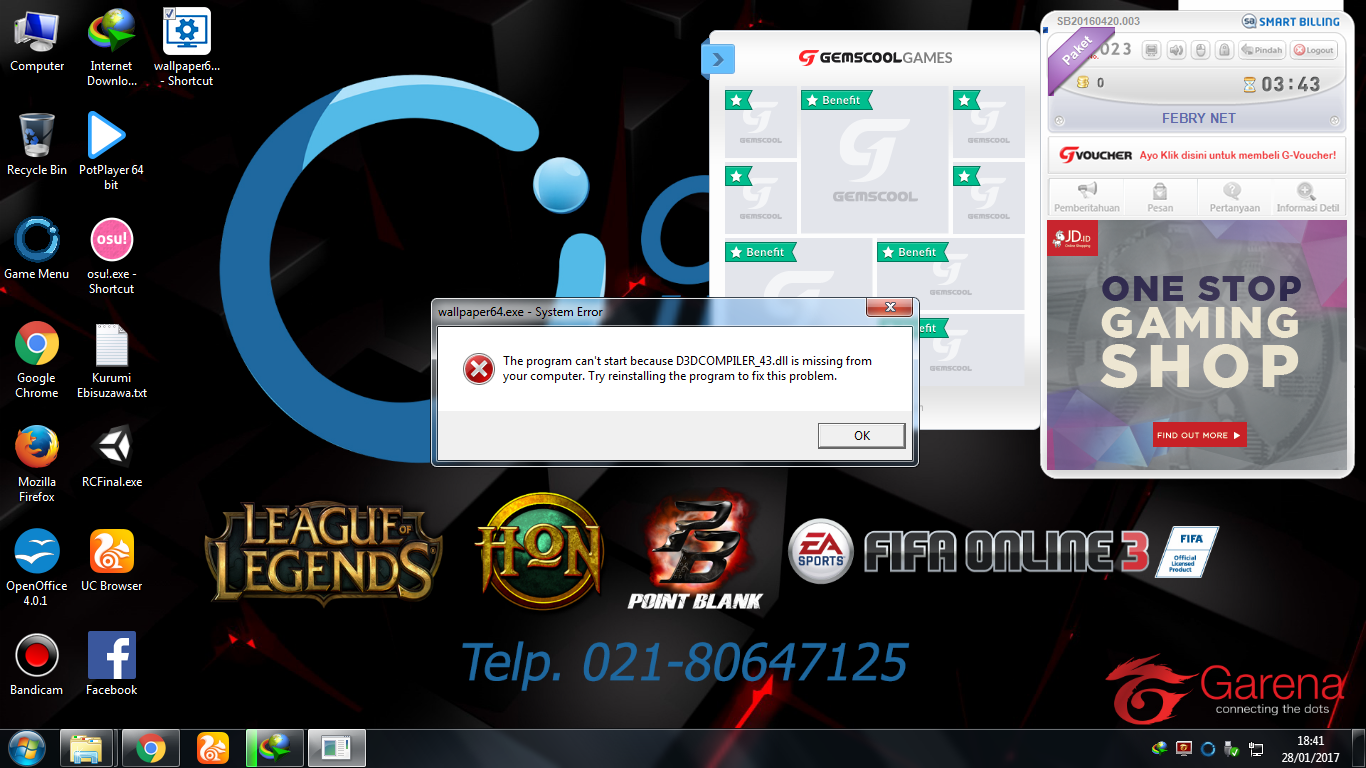Open the Recycle Bin
Viewport: 1366px width, 768px height.
[37, 144]
